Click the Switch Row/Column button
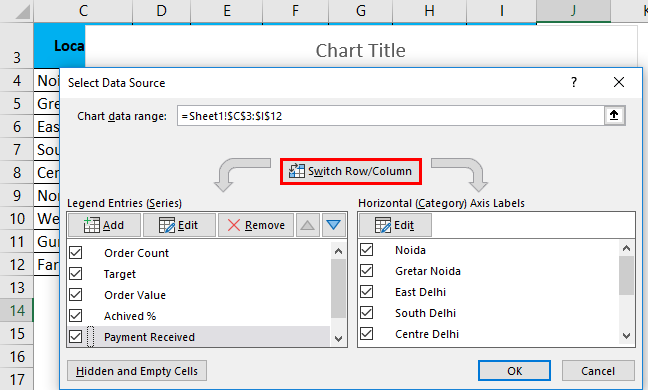The height and width of the screenshot is (390, 648). point(351,171)
